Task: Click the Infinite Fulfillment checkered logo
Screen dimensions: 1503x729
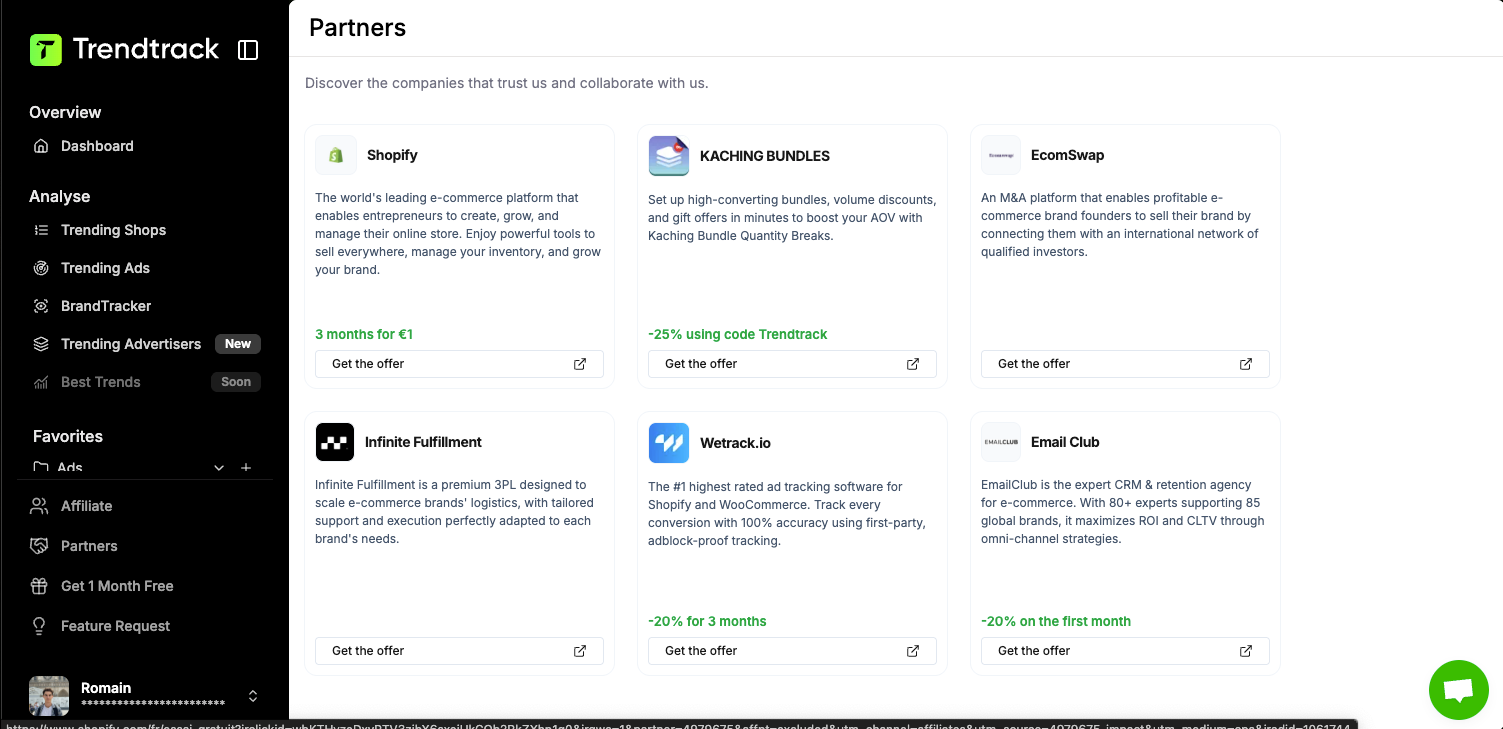Action: pos(335,442)
